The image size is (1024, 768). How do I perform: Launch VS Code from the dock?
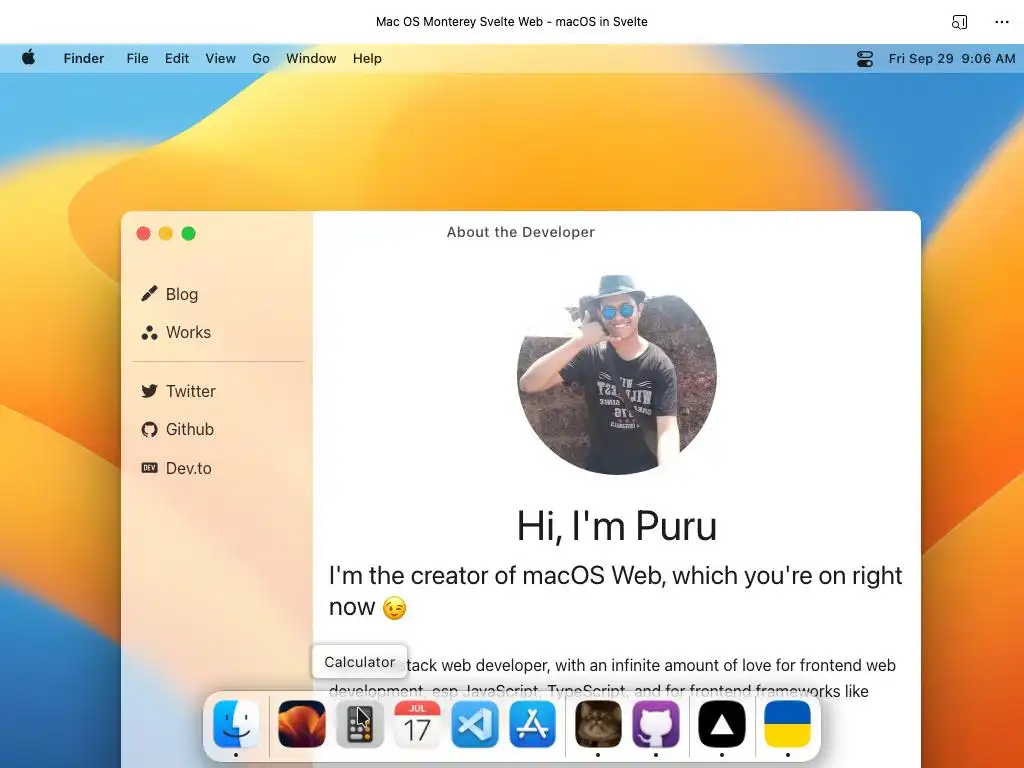click(x=475, y=724)
